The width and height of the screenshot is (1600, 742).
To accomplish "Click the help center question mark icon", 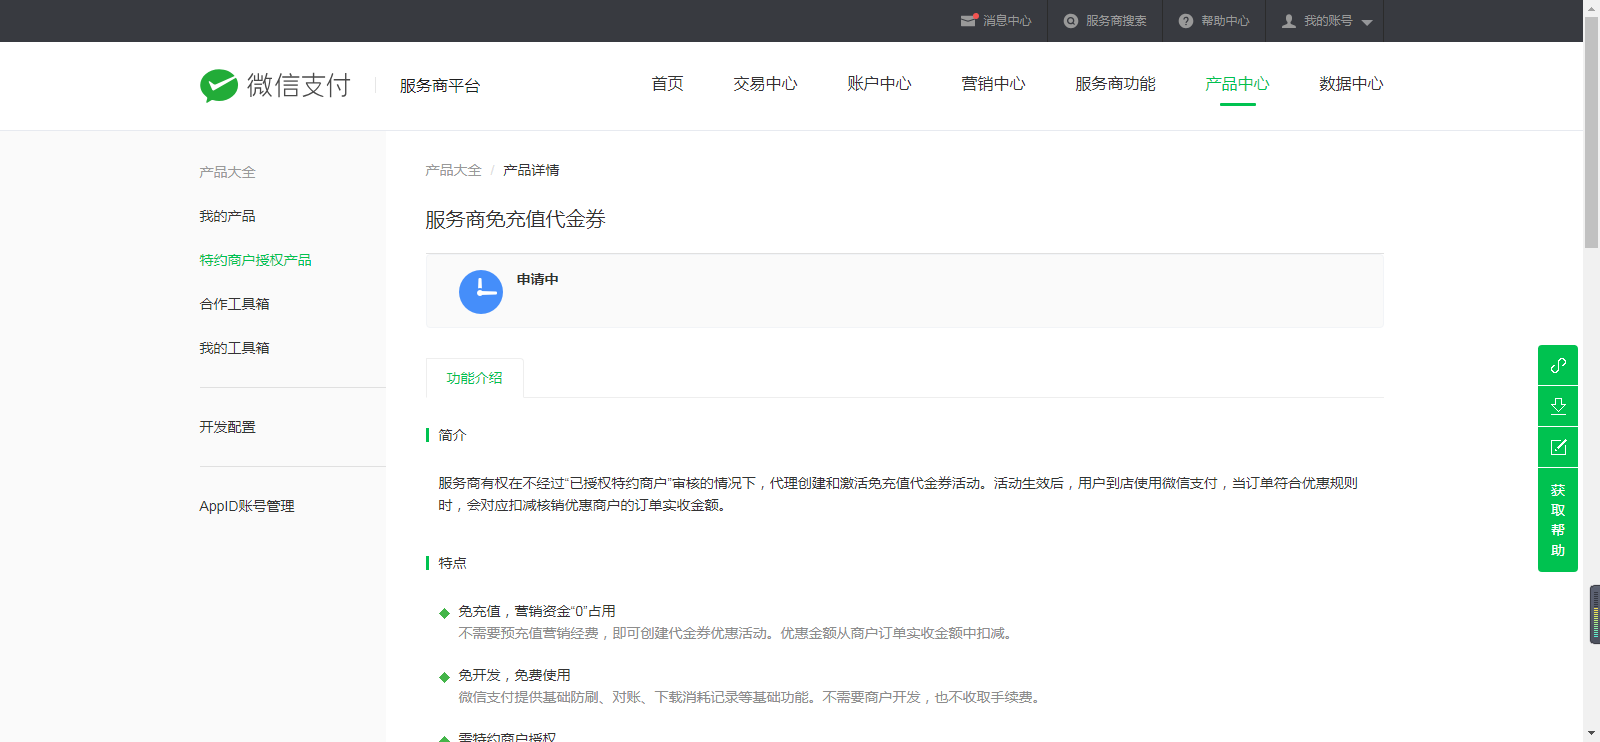I will [1186, 21].
